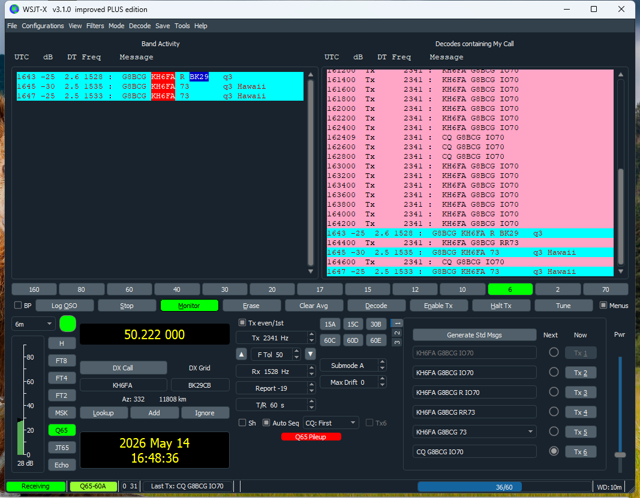Select the Q65 mode button

pyautogui.click(x=62, y=430)
